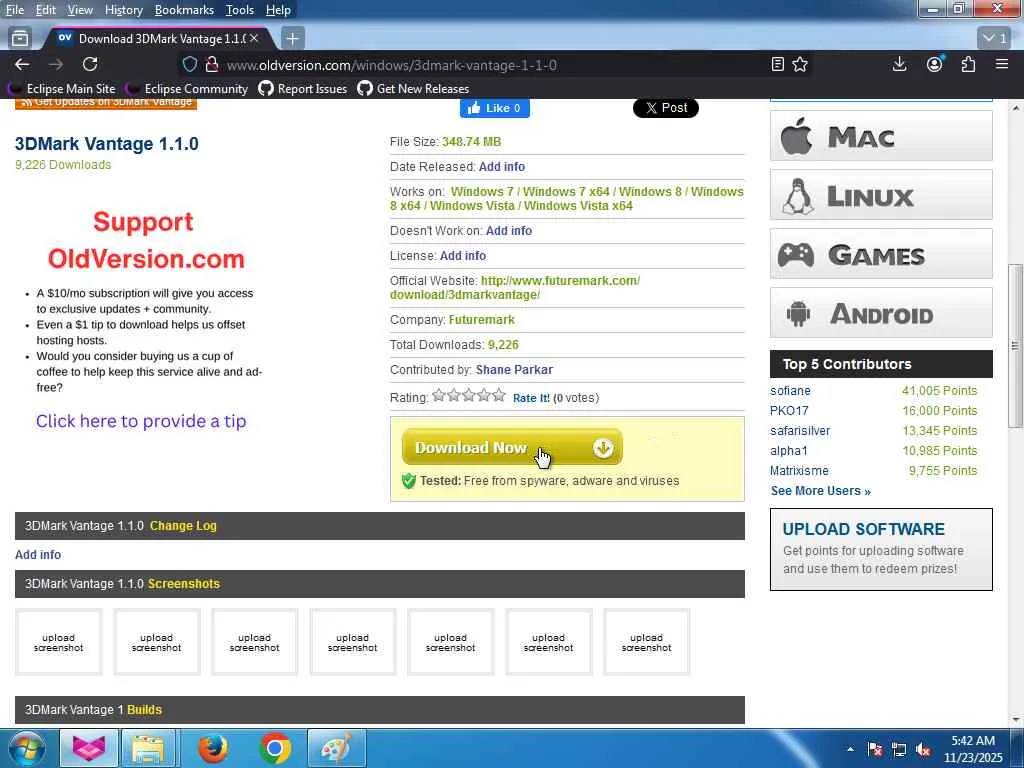Add info for Doesn't Work on
Viewport: 1024px width, 768px height.
pos(509,231)
